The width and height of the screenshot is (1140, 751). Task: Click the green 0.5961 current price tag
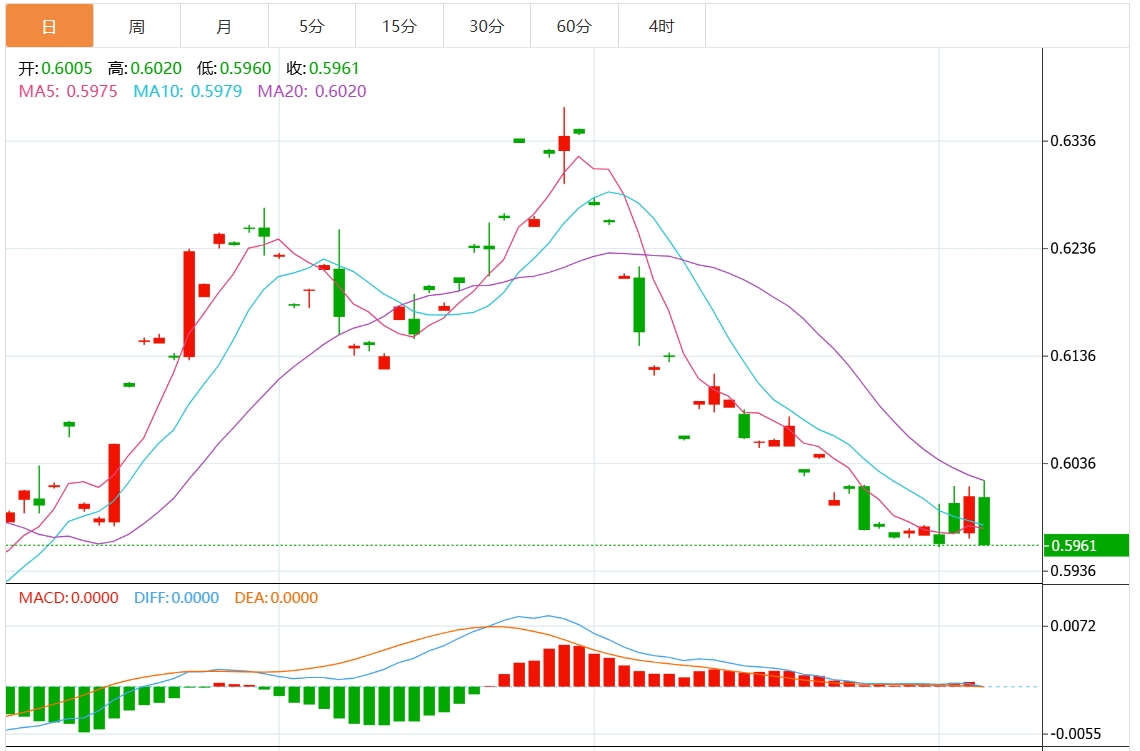[x=1085, y=546]
